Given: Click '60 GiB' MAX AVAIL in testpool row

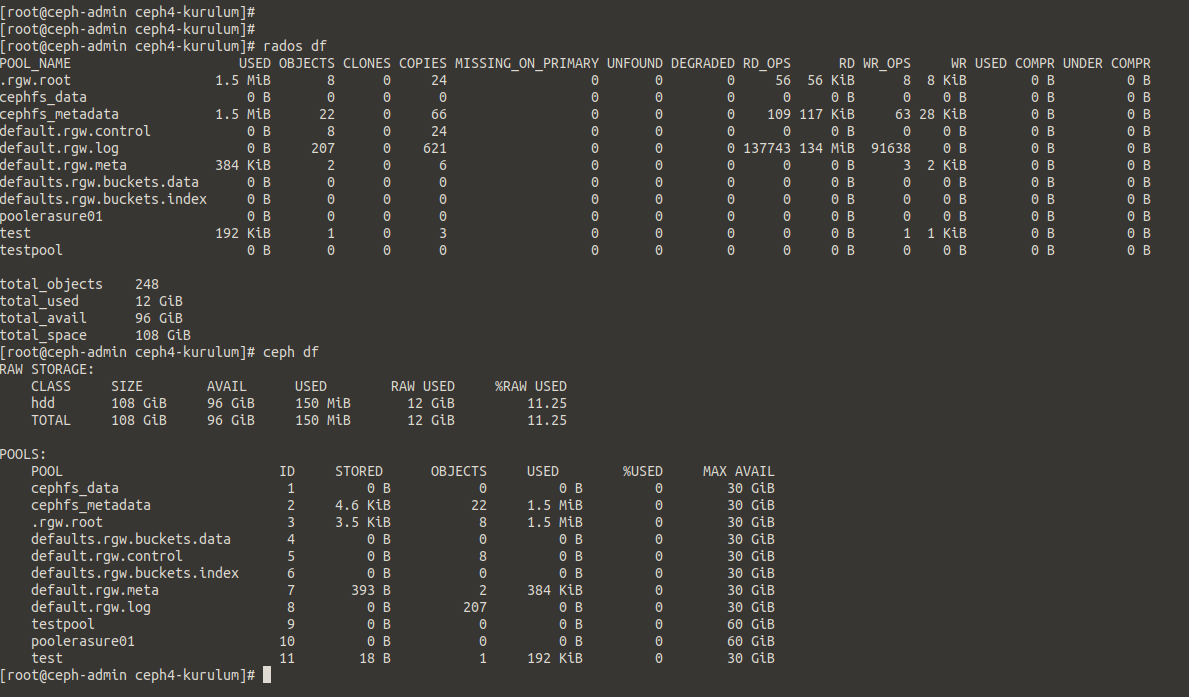Looking at the screenshot, I should tap(751, 624).
